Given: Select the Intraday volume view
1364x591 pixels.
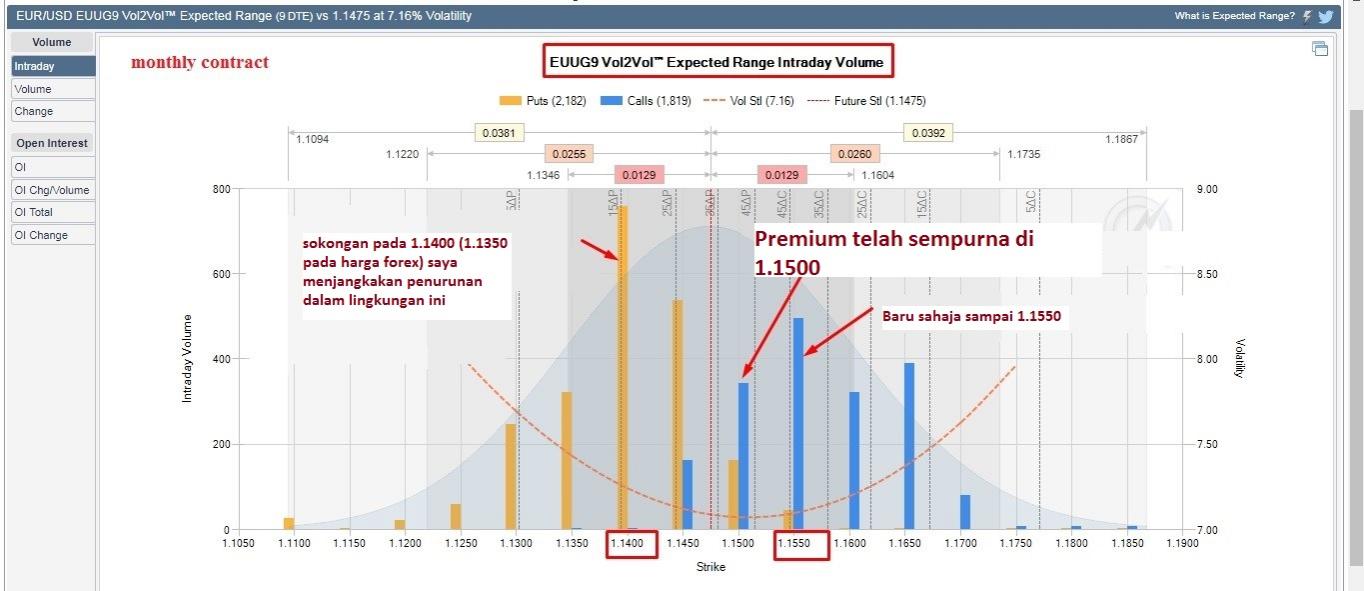Looking at the screenshot, I should pos(53,66).
